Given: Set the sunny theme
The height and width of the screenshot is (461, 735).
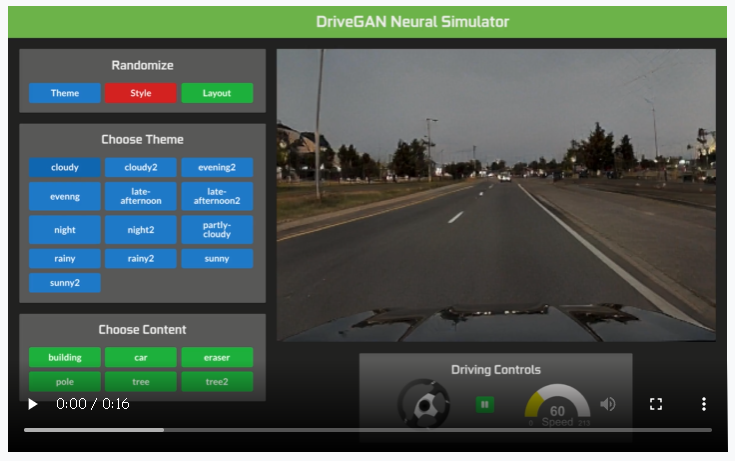Looking at the screenshot, I should click(217, 258).
